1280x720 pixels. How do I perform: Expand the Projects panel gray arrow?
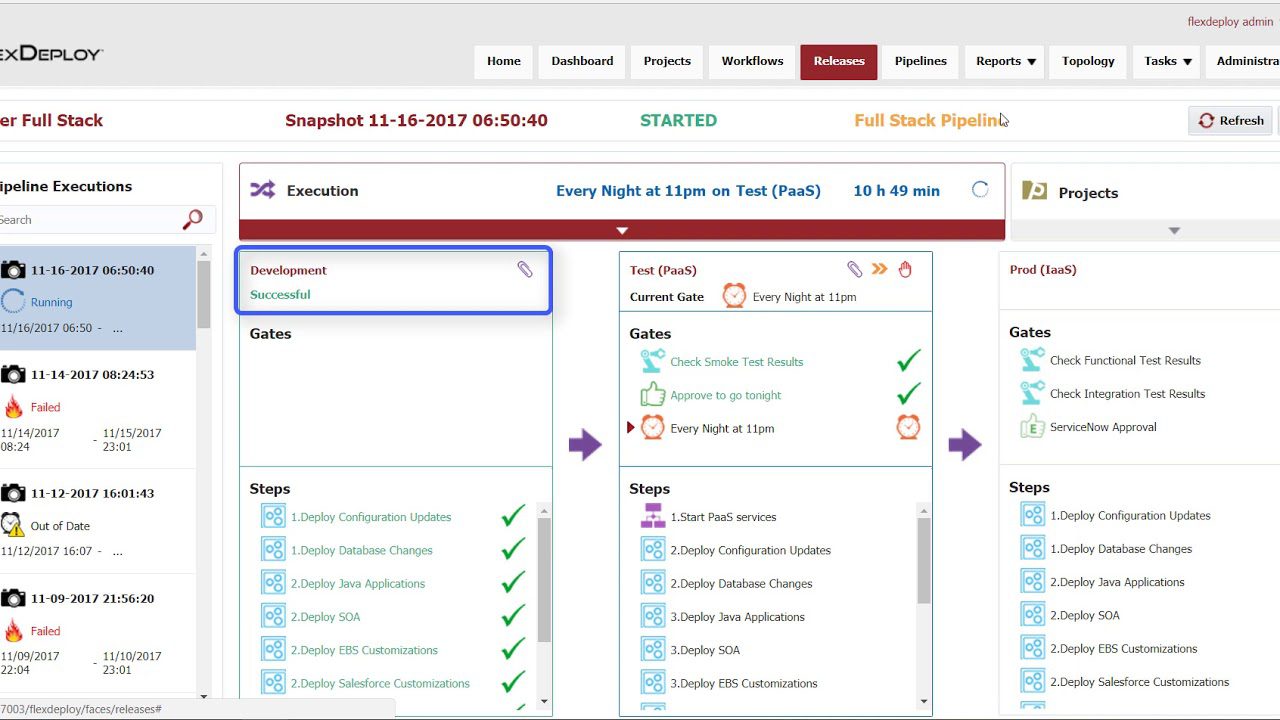coord(1174,231)
